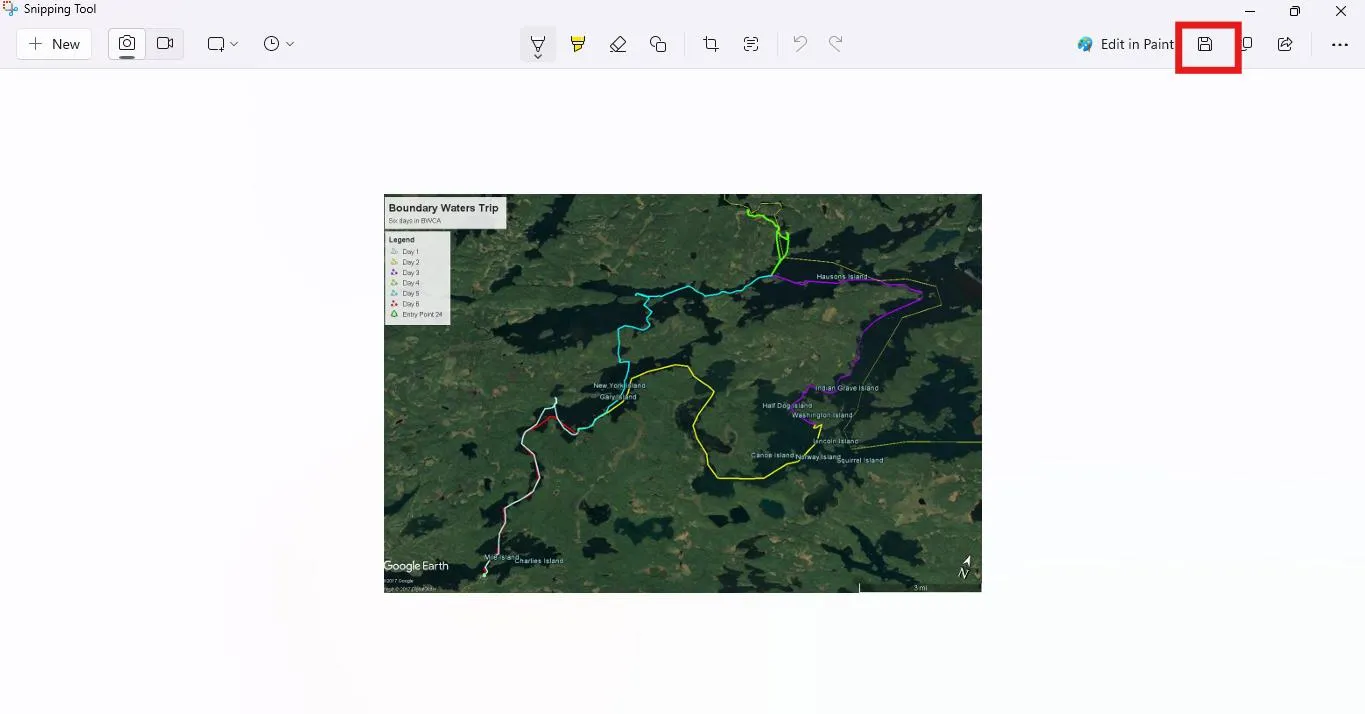1365x714 pixels.
Task: Select the Eraser tool
Action: [618, 44]
